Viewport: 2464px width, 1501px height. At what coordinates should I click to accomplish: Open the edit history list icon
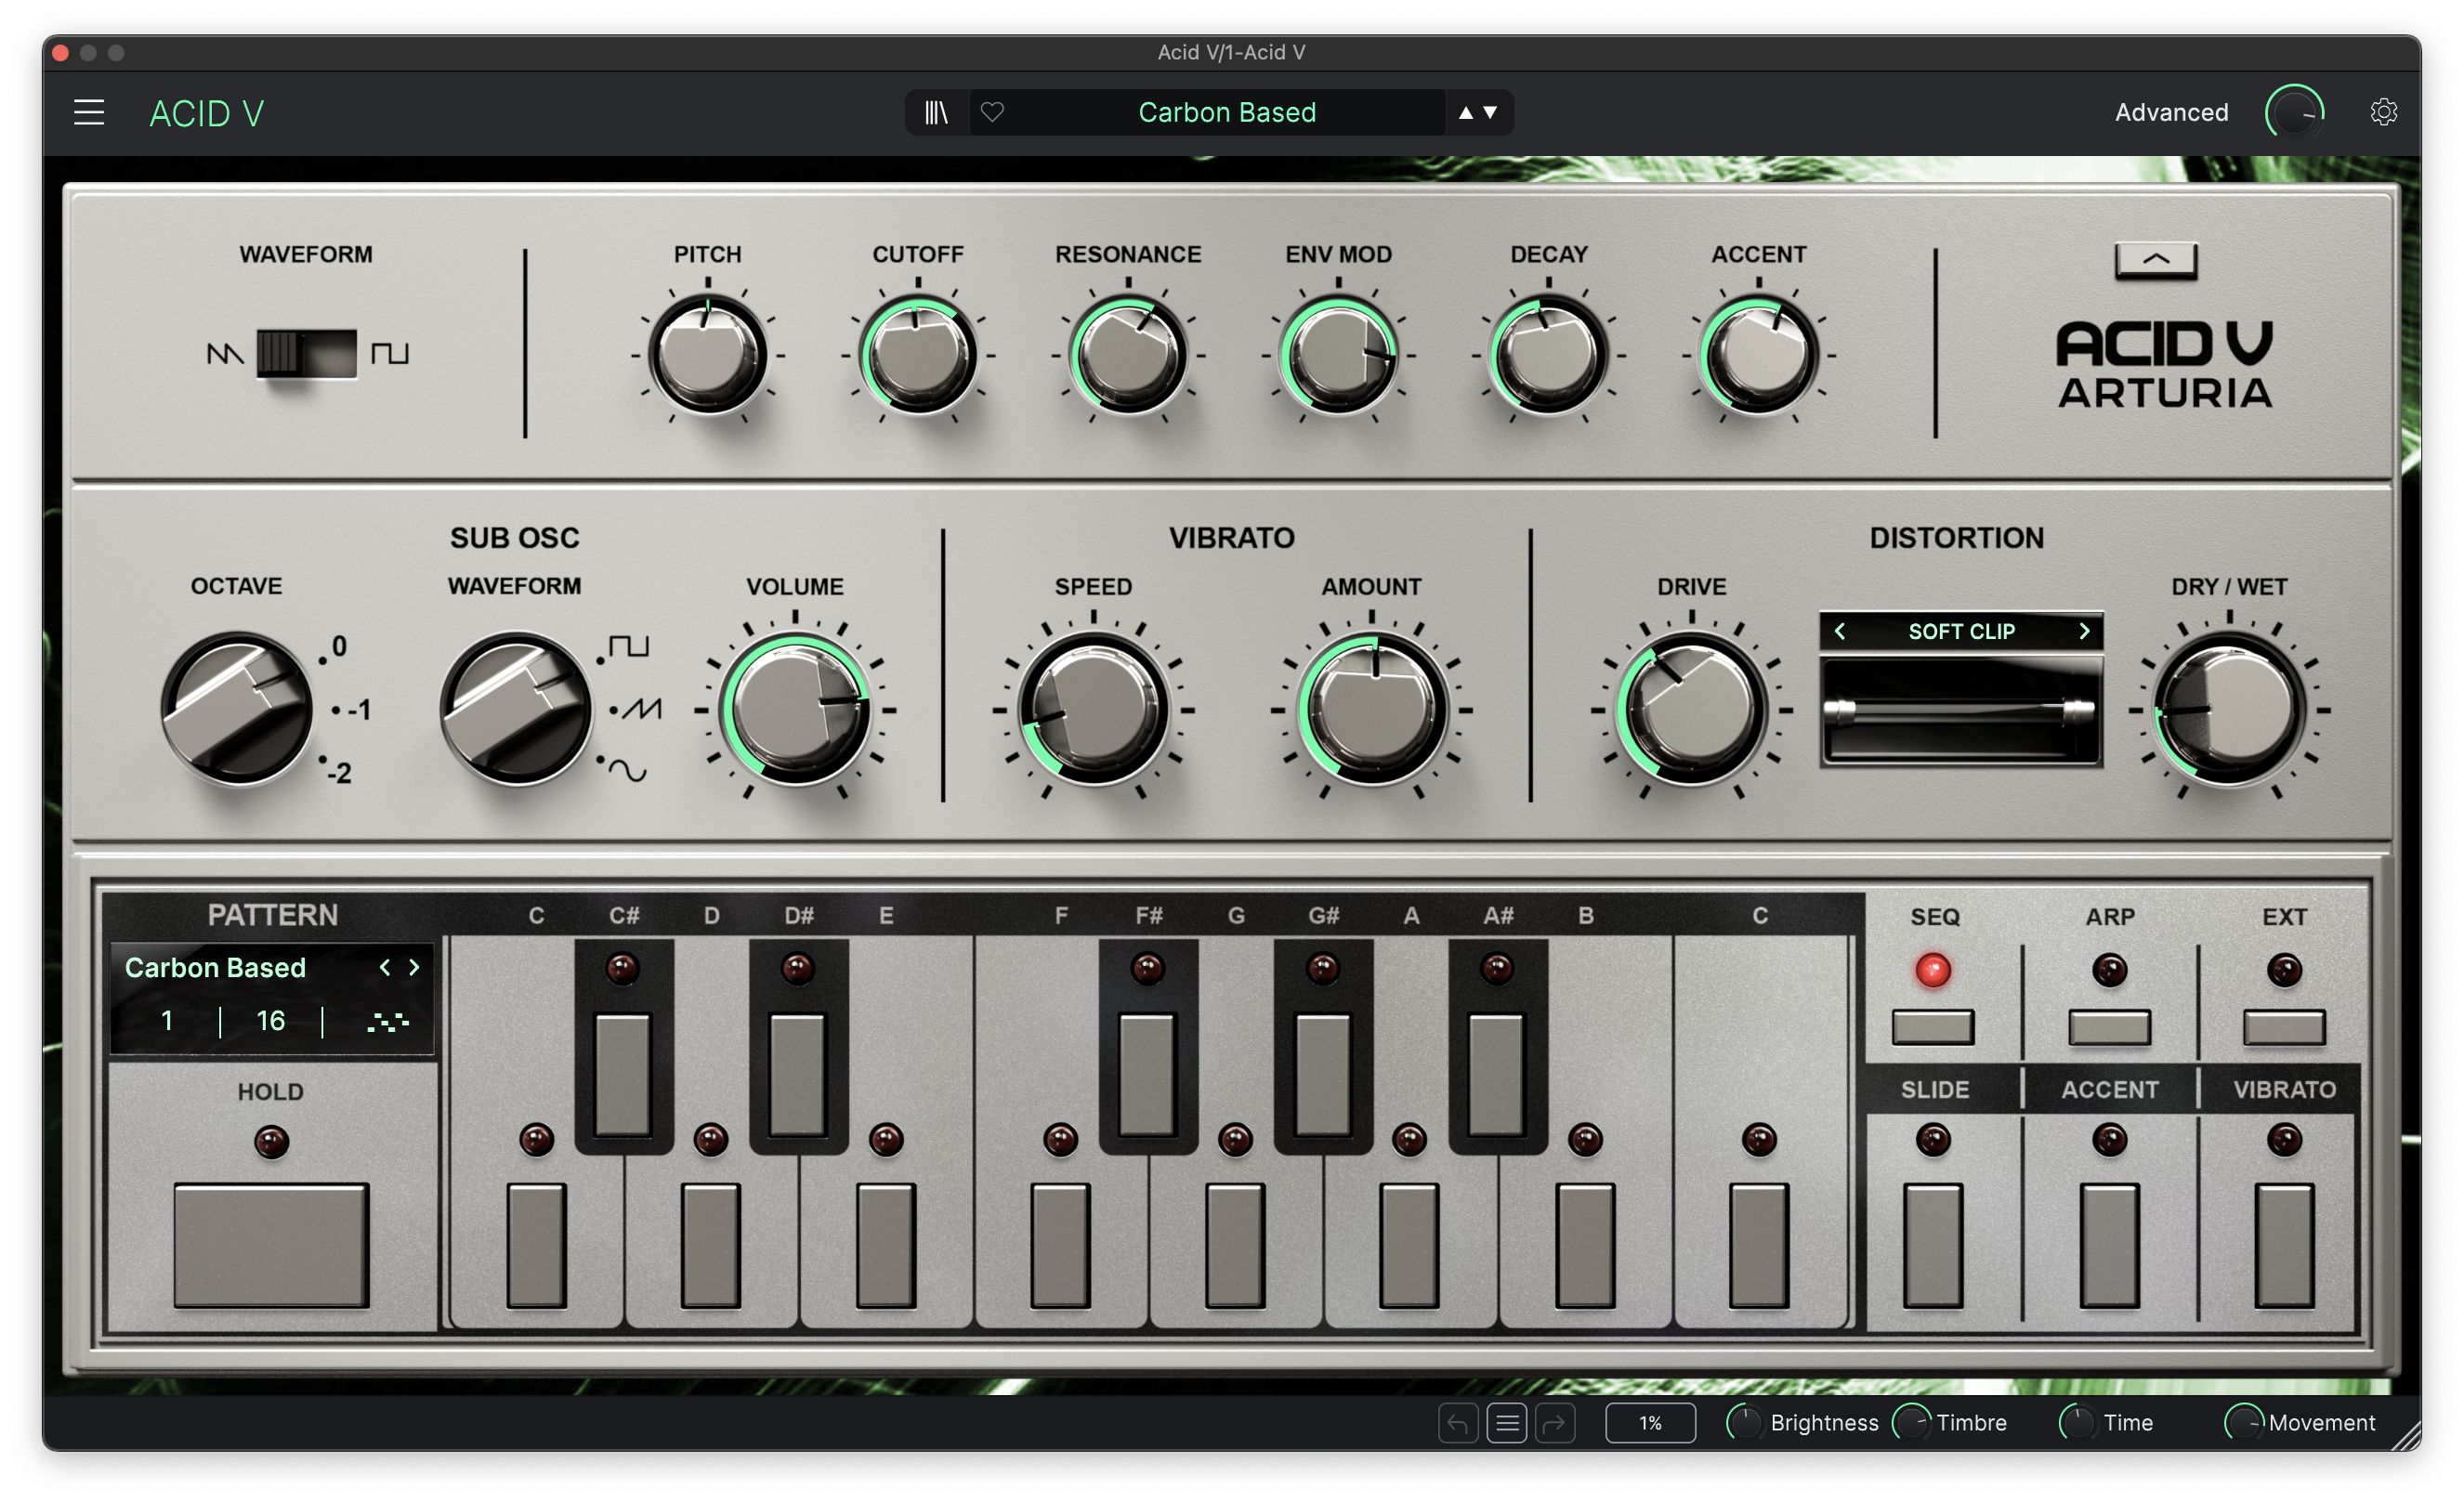point(1506,1423)
